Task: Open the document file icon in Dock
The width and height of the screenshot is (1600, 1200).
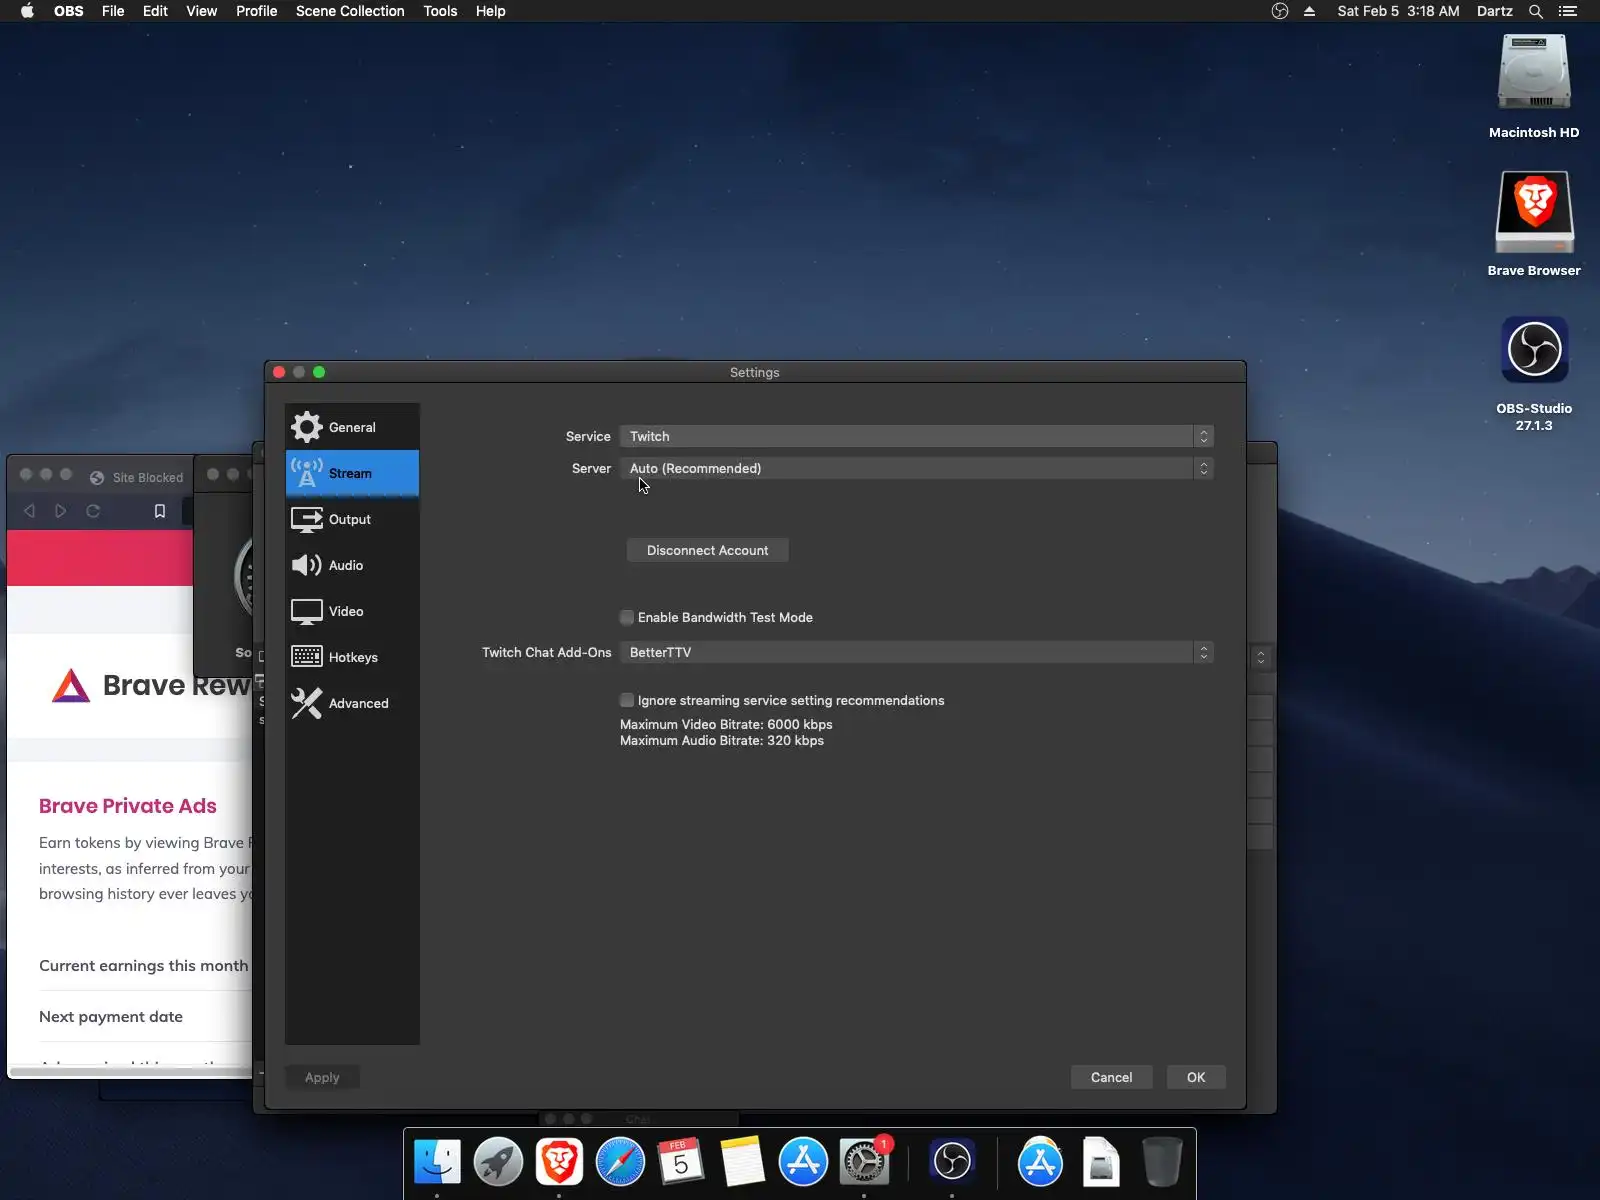Action: coord(1101,1162)
